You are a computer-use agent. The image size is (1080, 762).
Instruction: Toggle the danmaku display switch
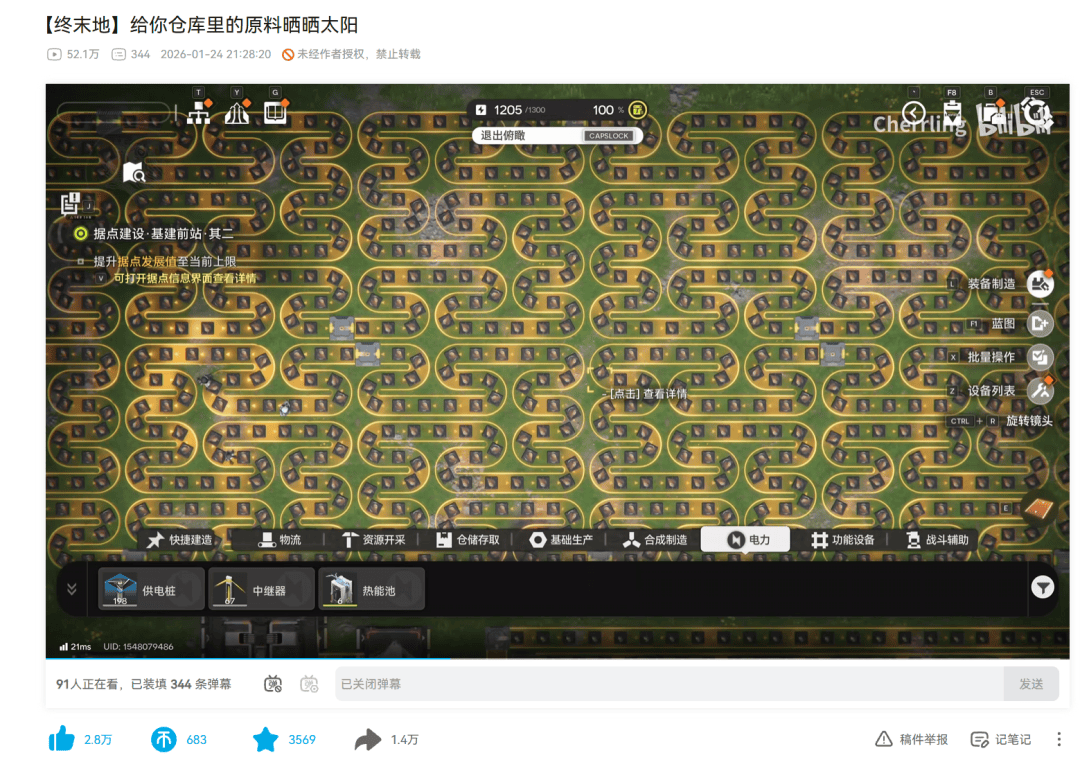(273, 684)
